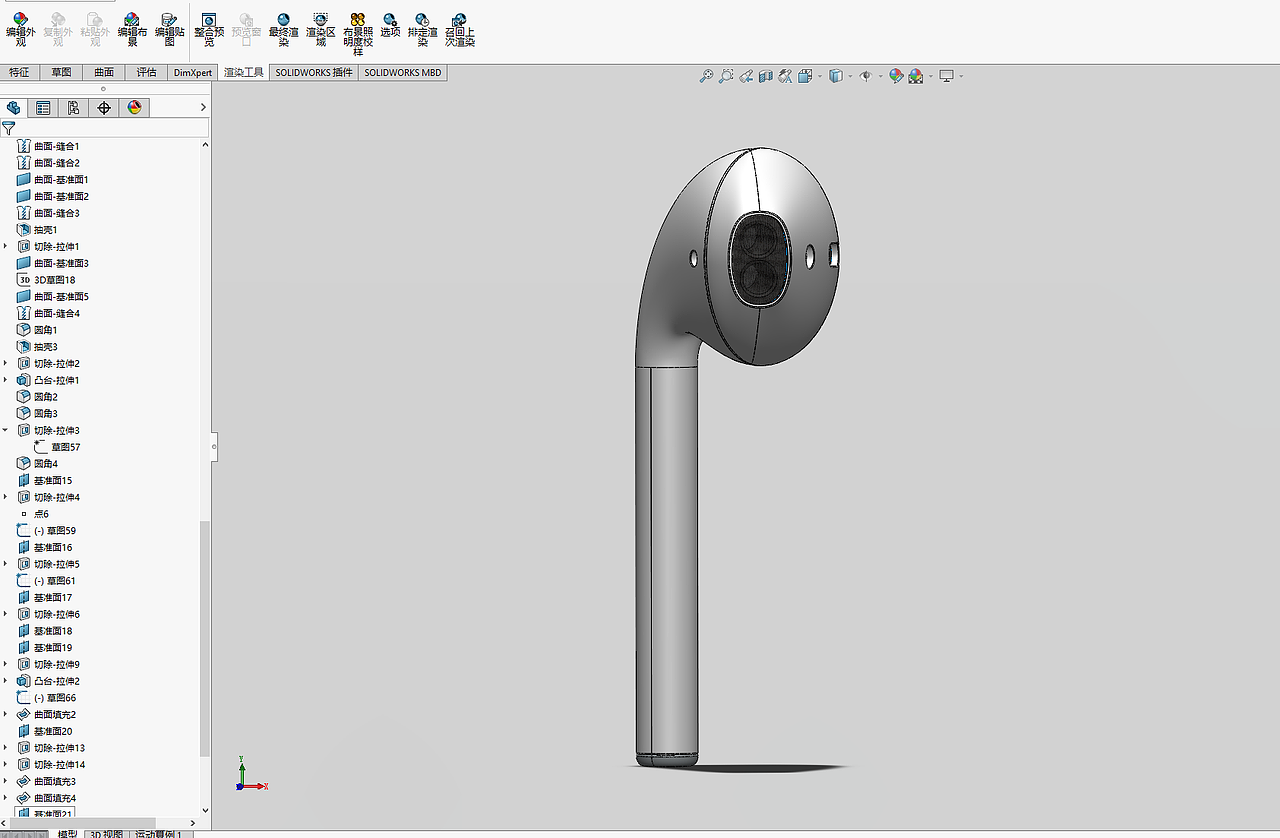The height and width of the screenshot is (838, 1280).
Task: Switch to the 特征 features tab
Action: (x=19, y=71)
